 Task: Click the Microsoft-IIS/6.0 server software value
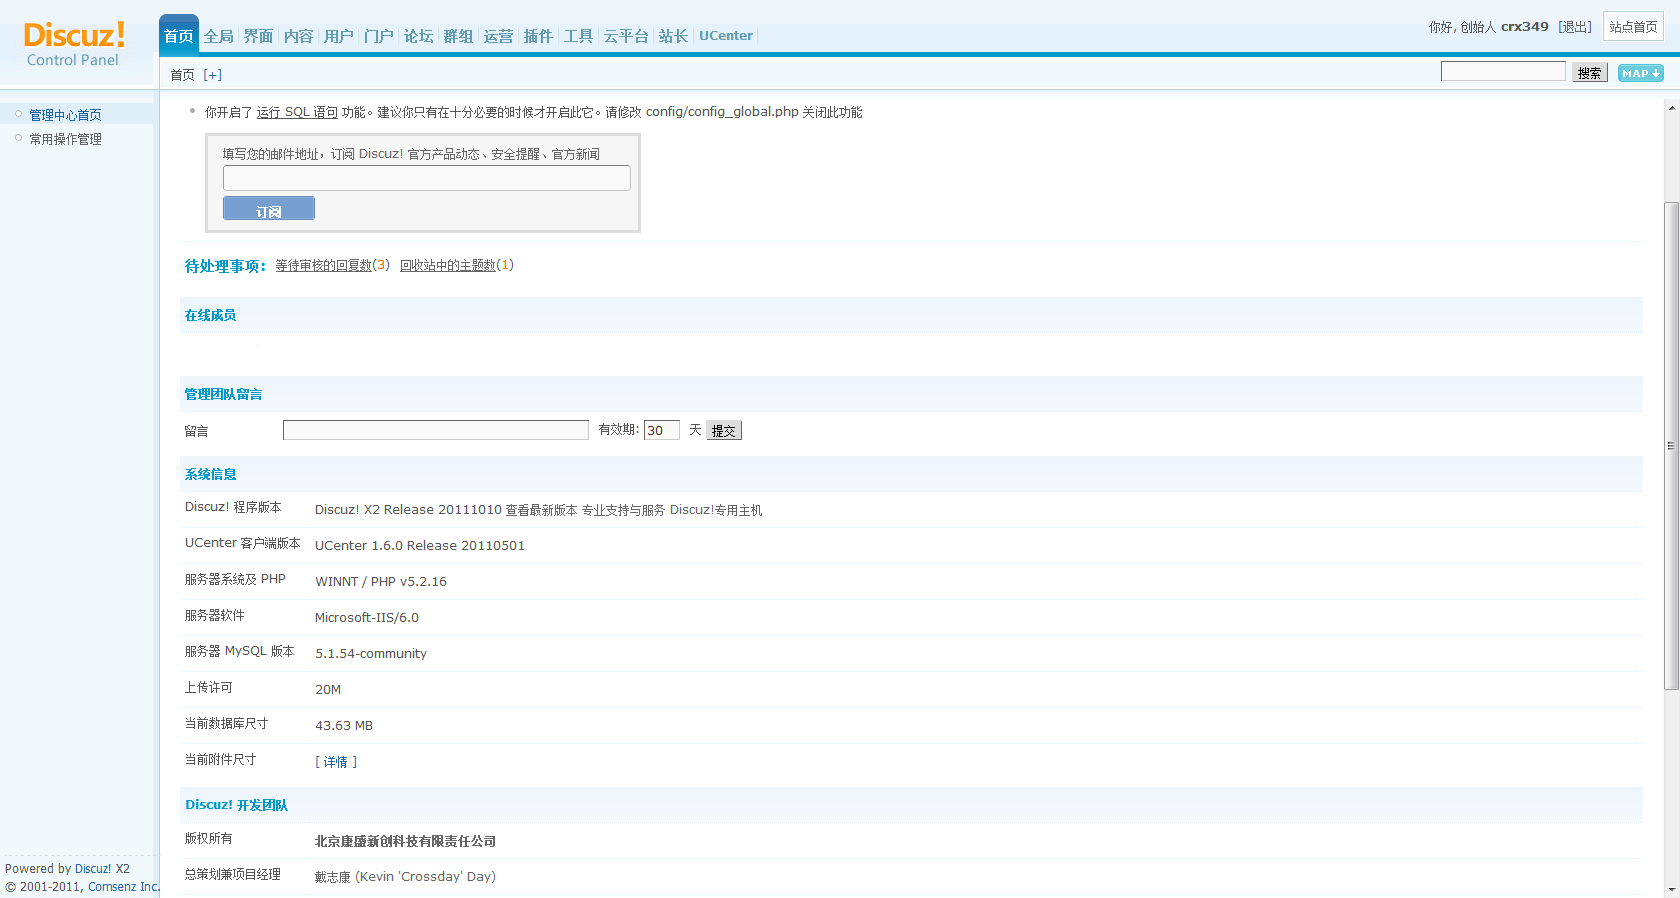pyautogui.click(x=367, y=618)
